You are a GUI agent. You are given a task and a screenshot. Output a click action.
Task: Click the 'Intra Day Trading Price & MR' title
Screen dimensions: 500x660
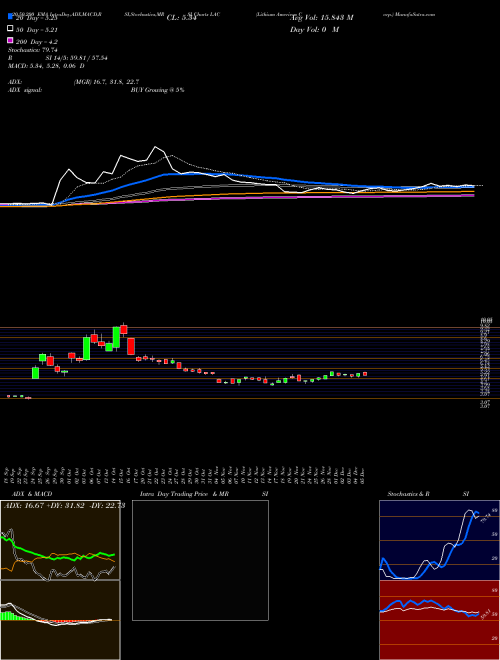[x=184, y=494]
